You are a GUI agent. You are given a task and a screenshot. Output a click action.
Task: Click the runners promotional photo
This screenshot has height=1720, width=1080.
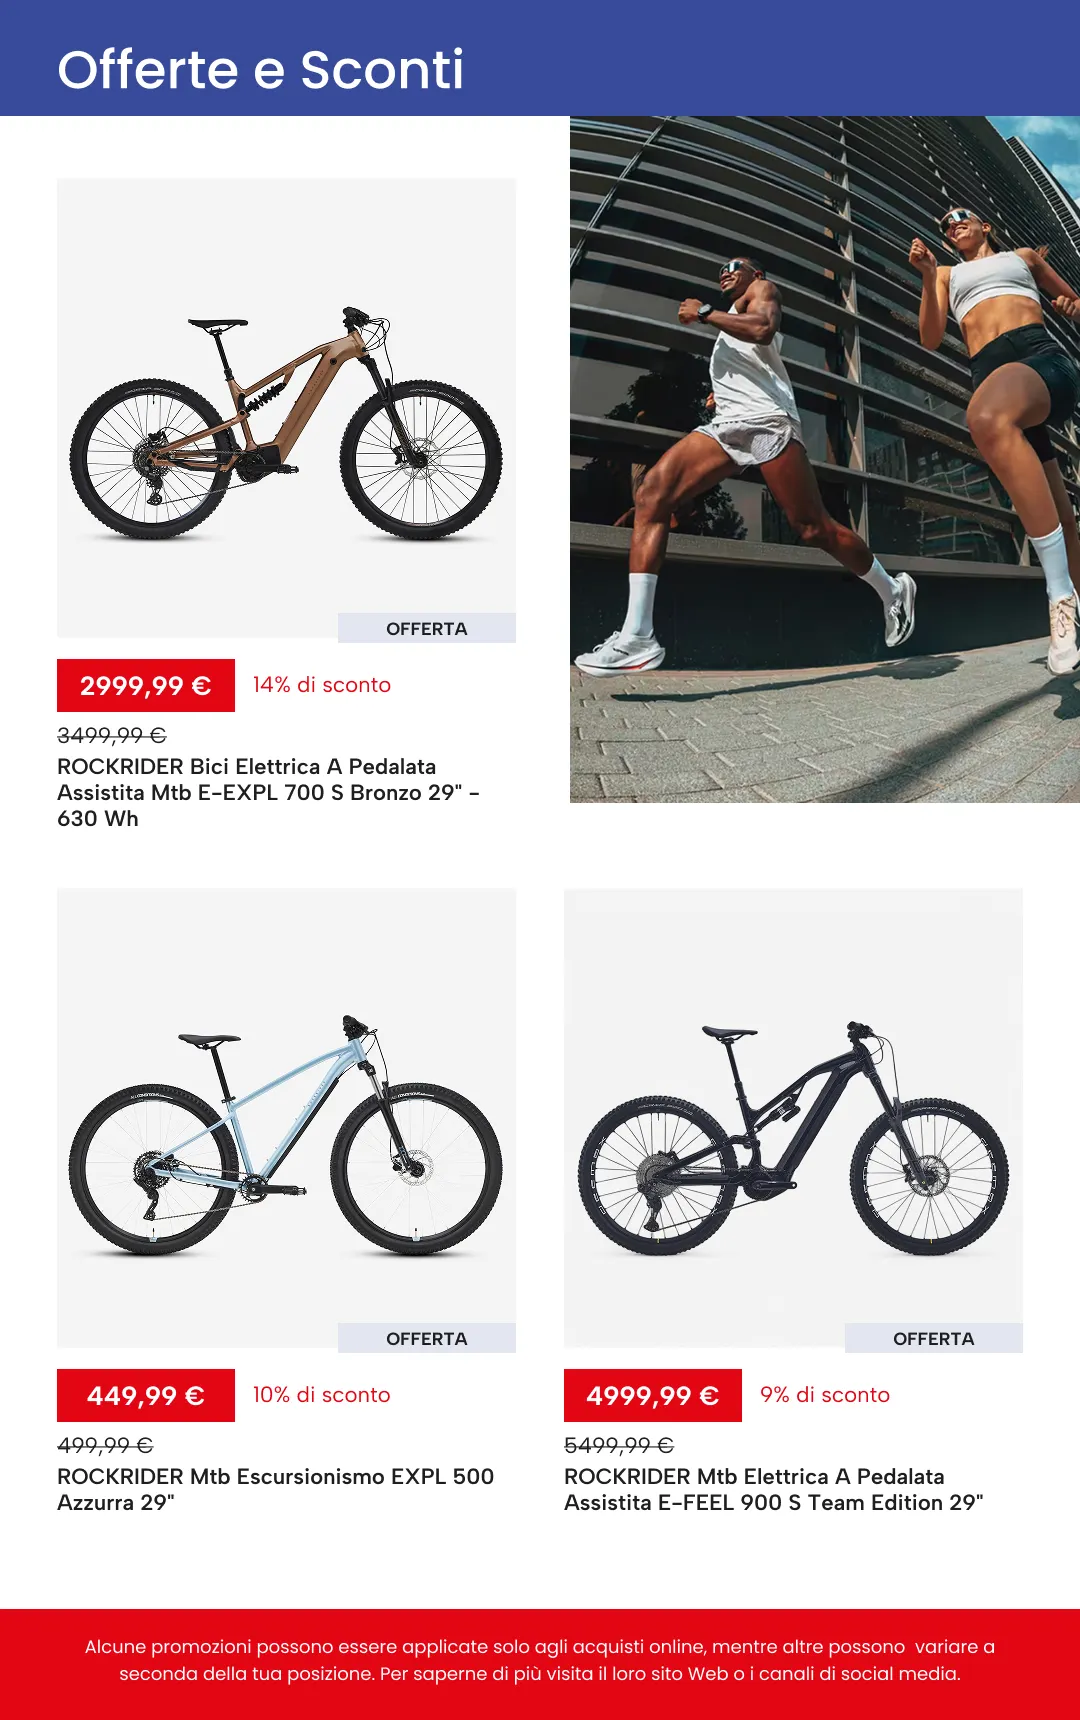coord(825,459)
